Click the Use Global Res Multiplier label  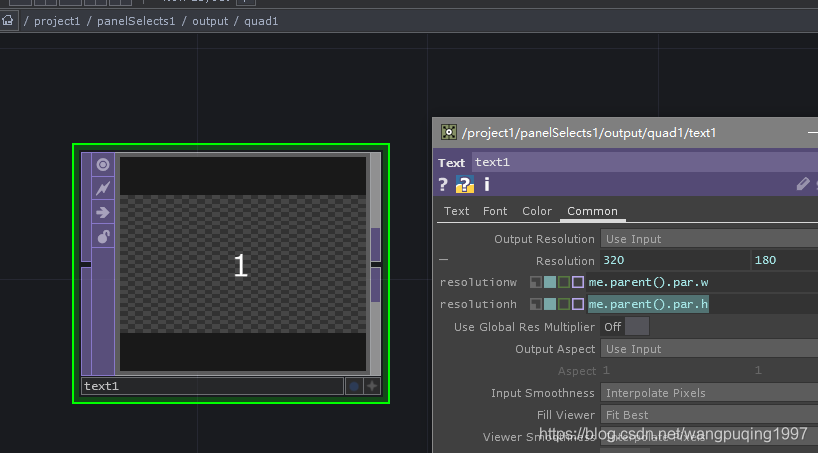524,327
